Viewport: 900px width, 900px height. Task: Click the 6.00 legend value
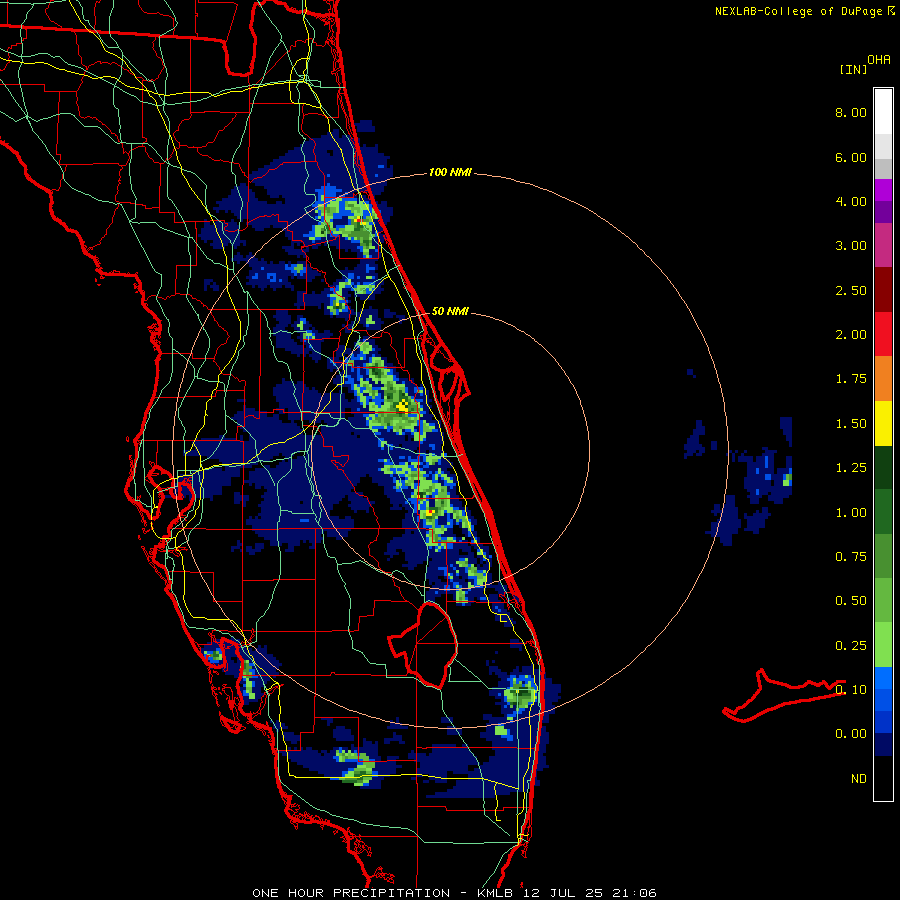[851, 157]
